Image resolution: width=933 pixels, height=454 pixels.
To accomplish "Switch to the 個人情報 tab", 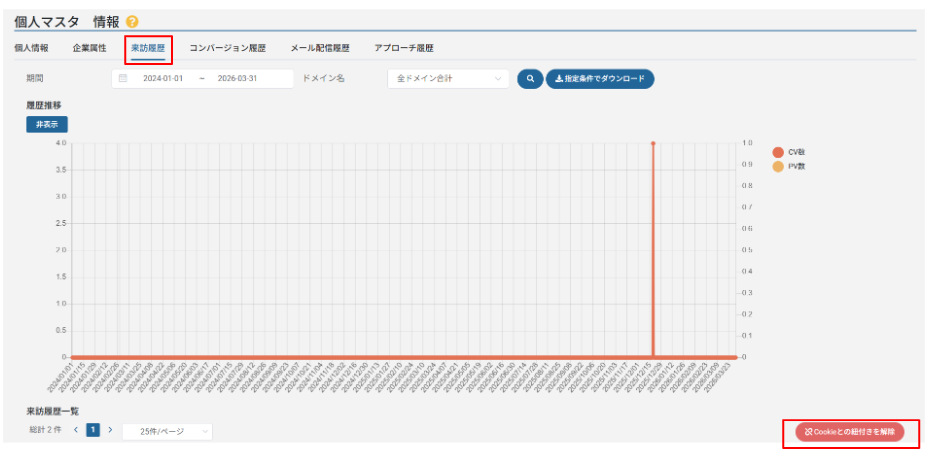I will tap(31, 48).
